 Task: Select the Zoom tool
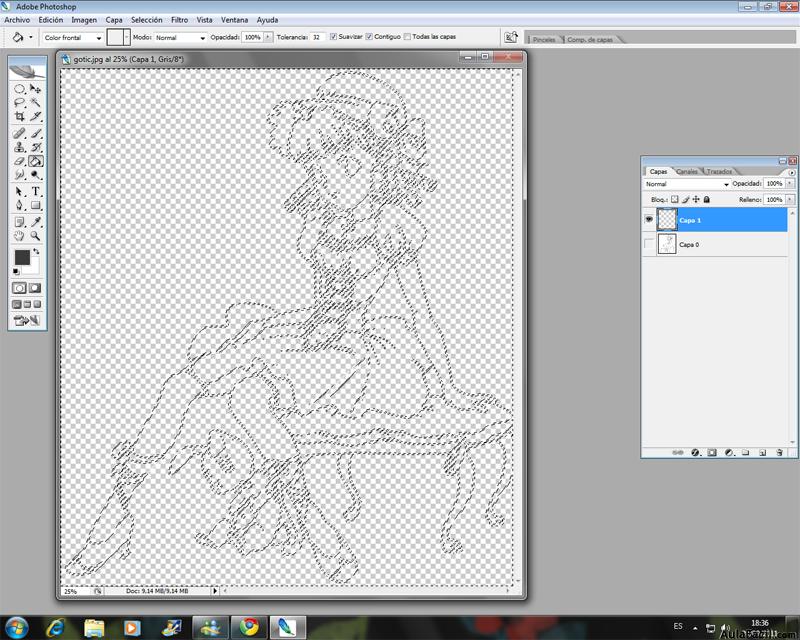coord(36,236)
